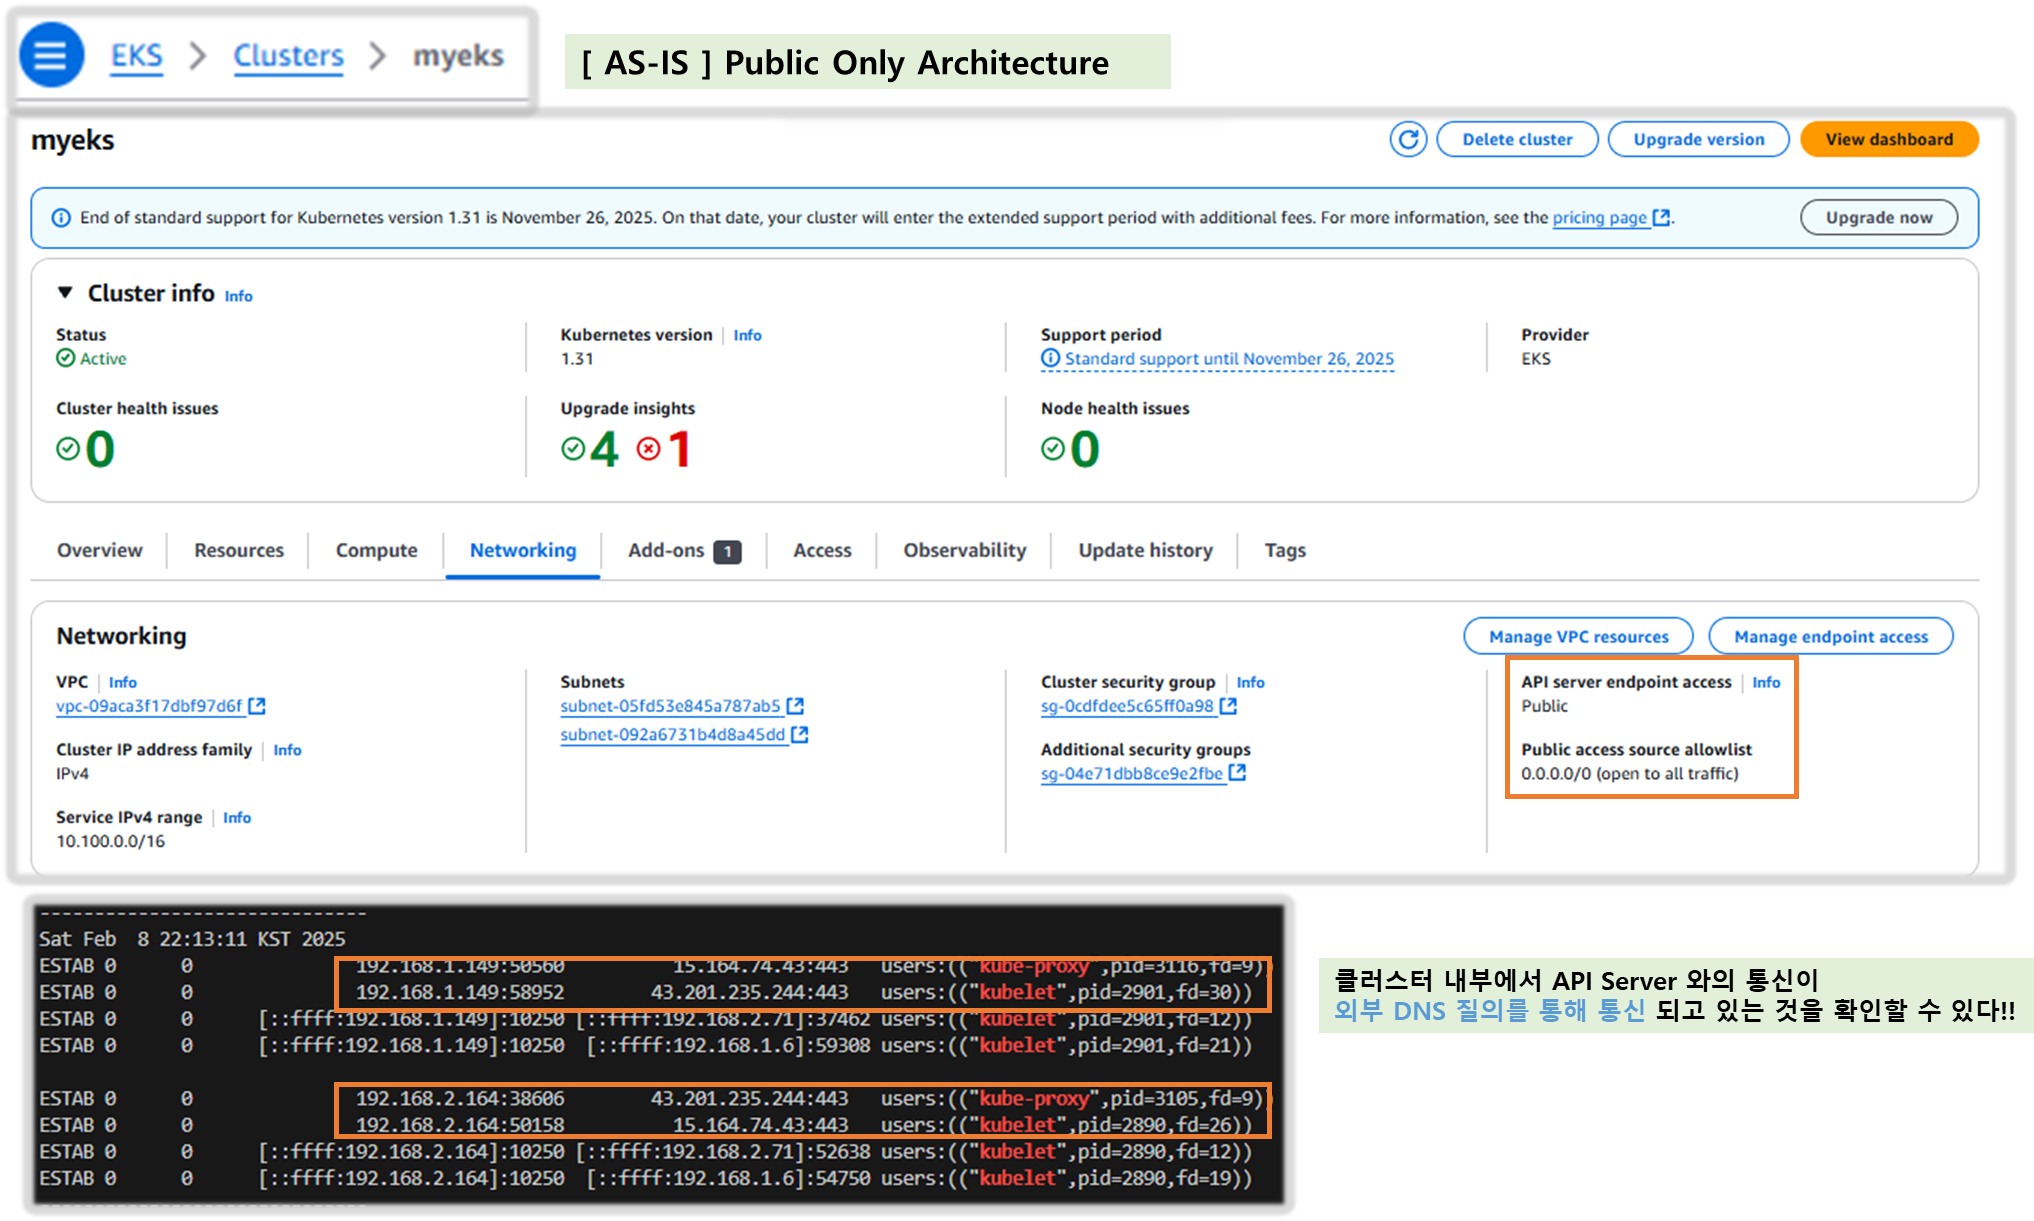Click info icon next to Standard support
Viewport: 2034px width, 1221px height.
point(1050,358)
